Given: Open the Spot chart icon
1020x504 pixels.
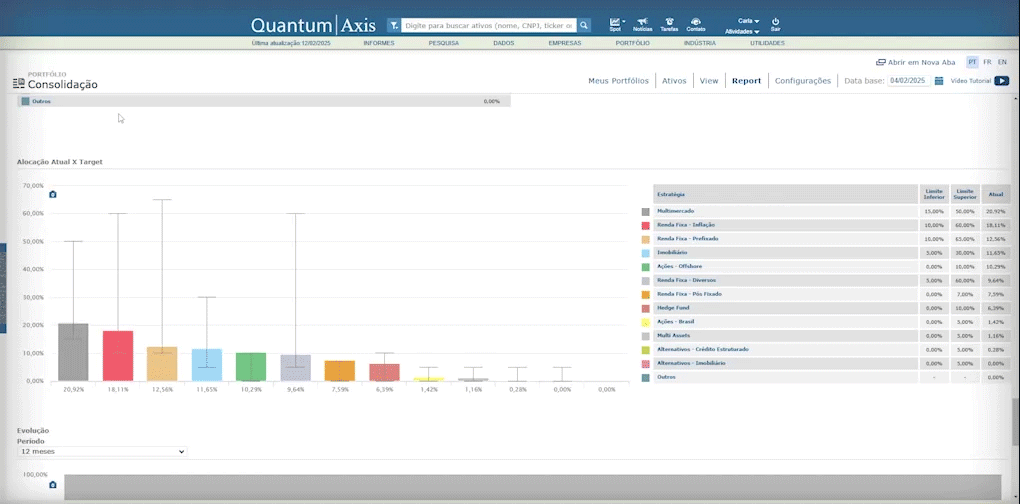Looking at the screenshot, I should [x=616, y=23].
